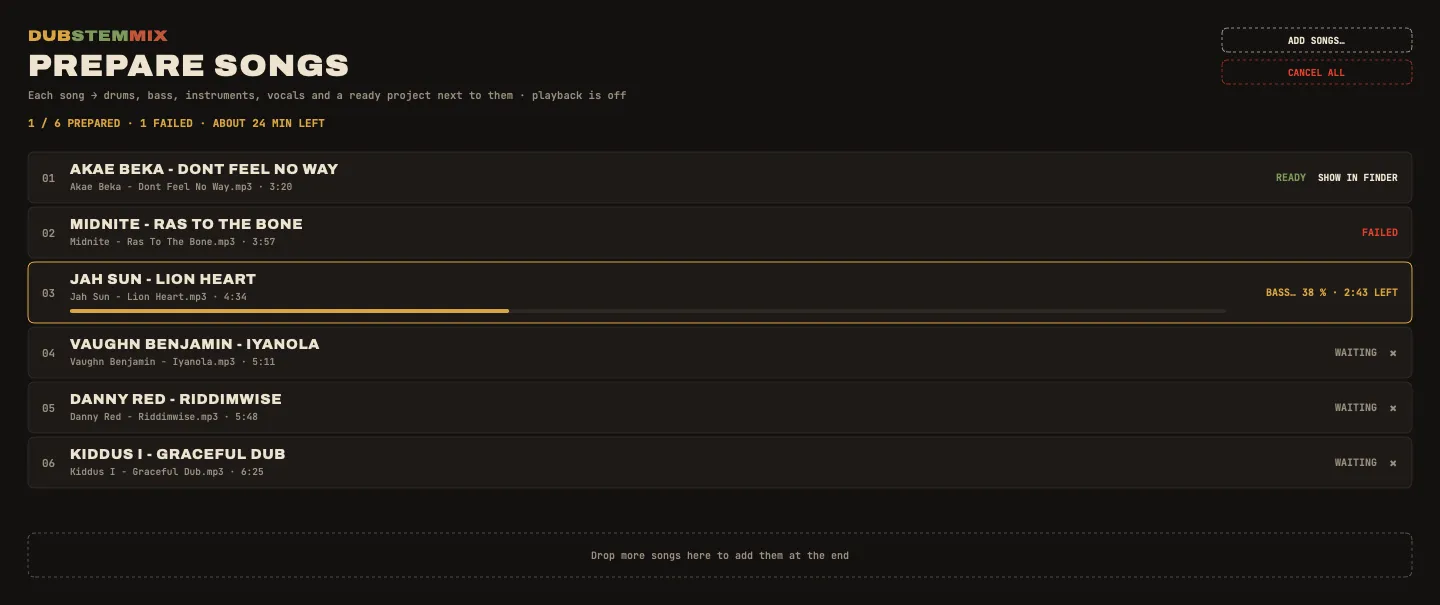Select the Danny Red - Riddimwise title
Image resolution: width=1440 pixels, height=605 pixels.
click(176, 399)
